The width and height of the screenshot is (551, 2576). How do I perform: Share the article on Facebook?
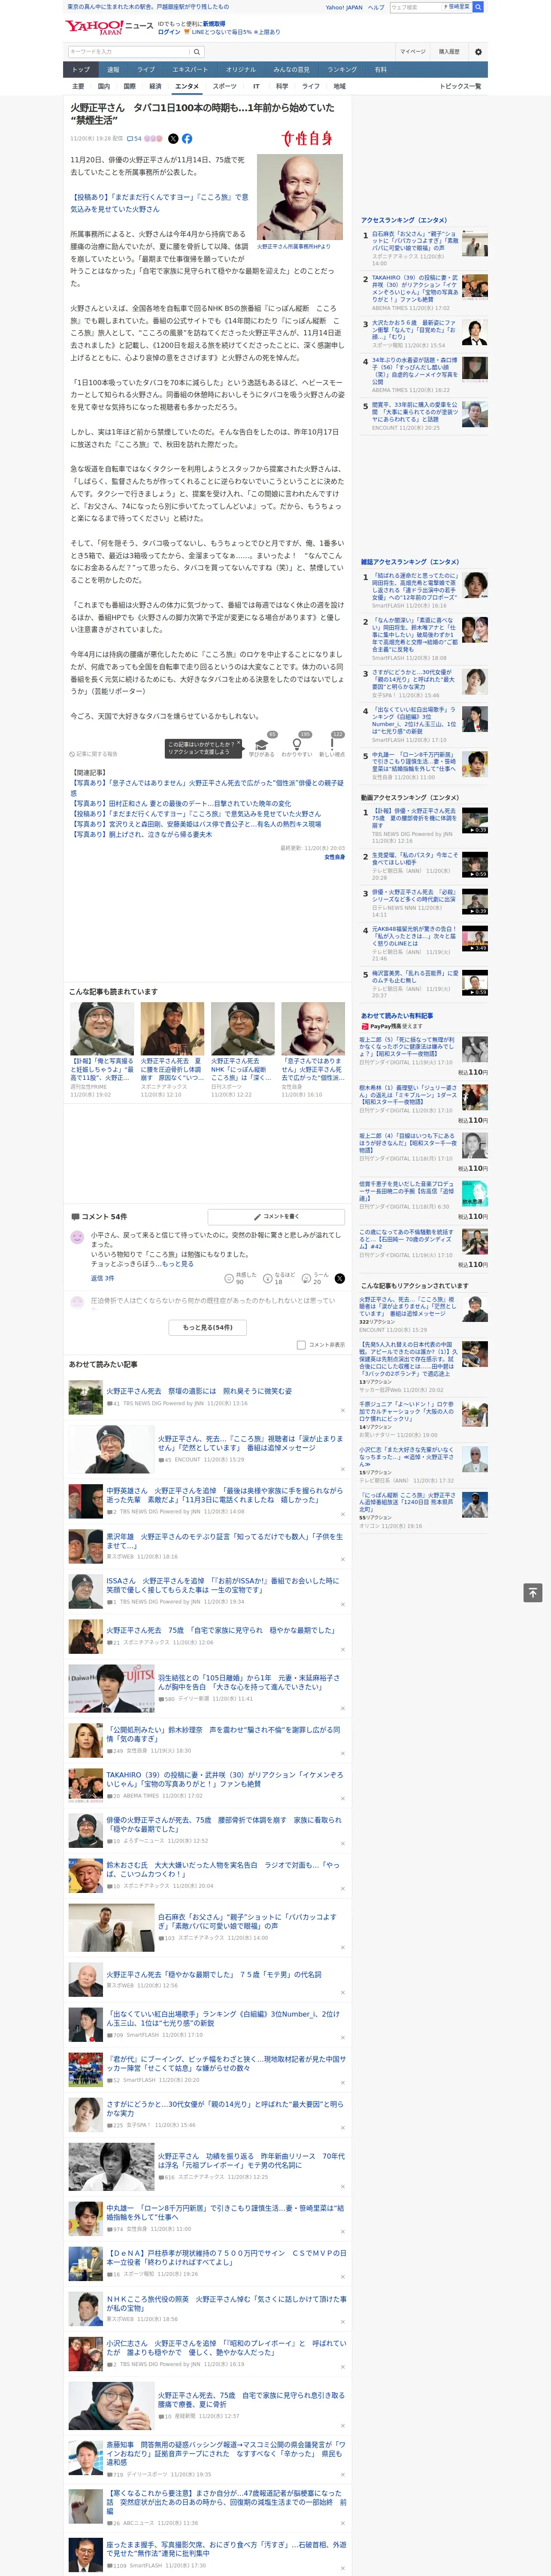coord(187,139)
